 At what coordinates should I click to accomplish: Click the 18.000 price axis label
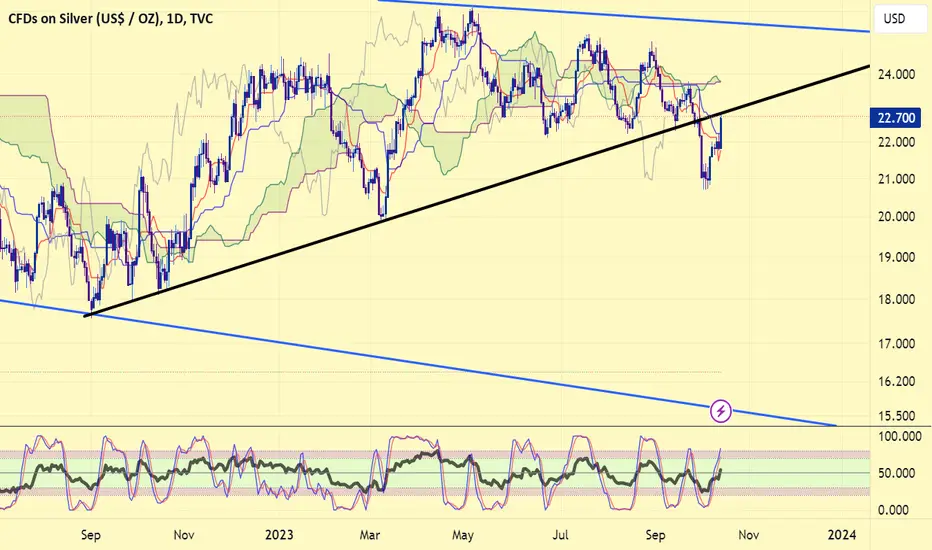(x=896, y=300)
